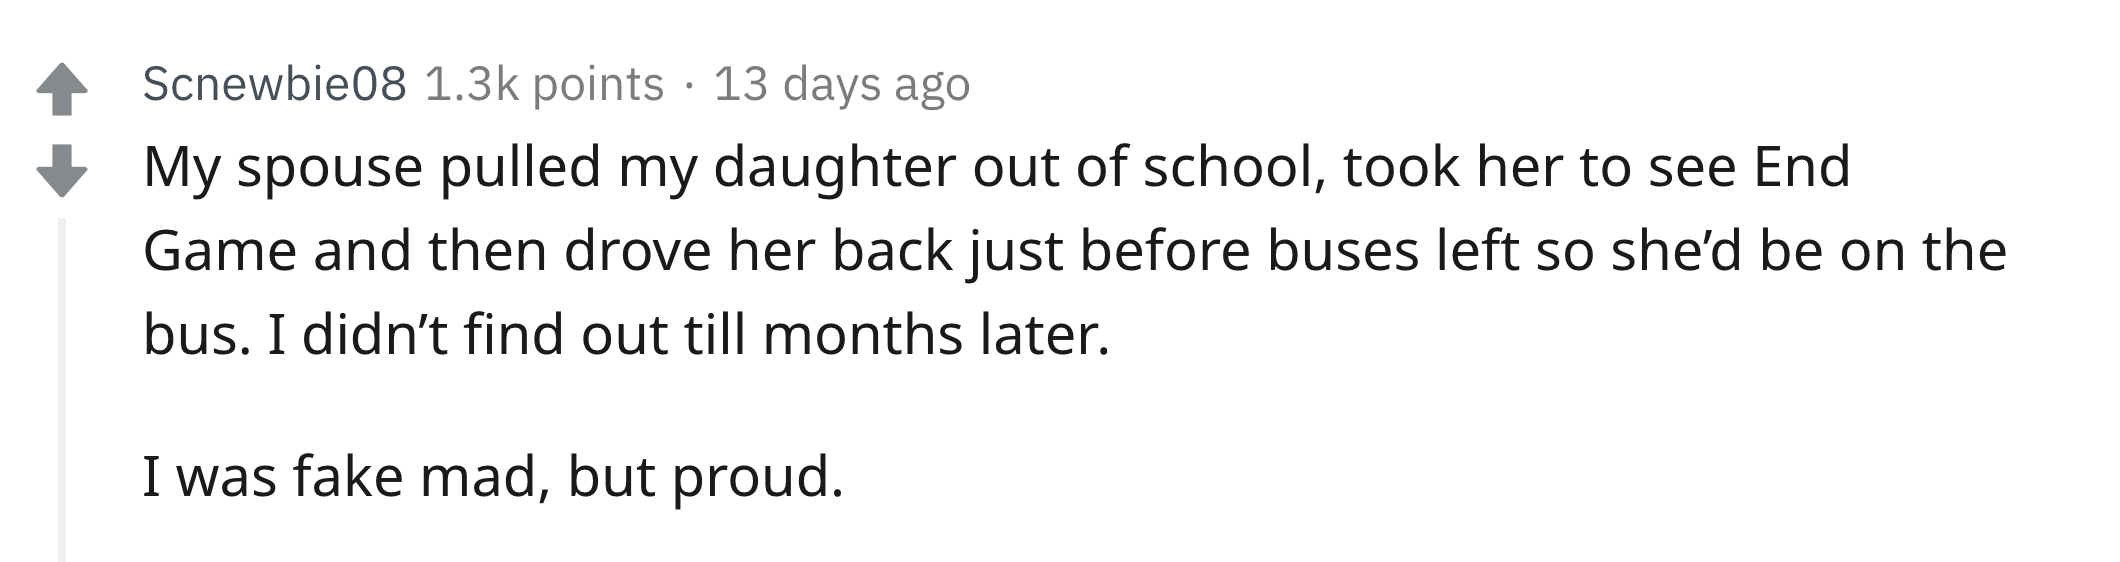Click the word 'daughter' in the comment
The image size is (2120, 562).
834,167
